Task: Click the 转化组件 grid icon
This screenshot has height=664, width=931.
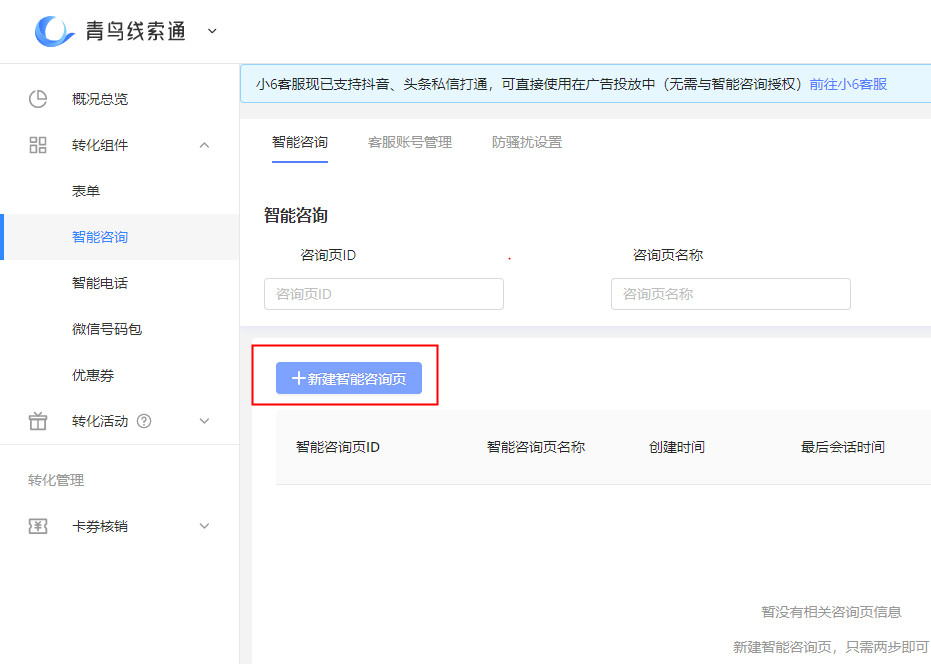Action: point(38,145)
